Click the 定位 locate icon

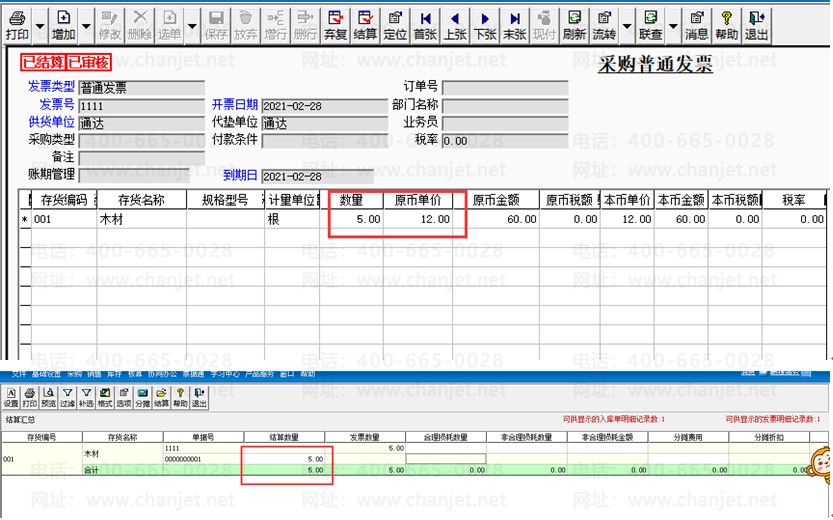pos(395,25)
